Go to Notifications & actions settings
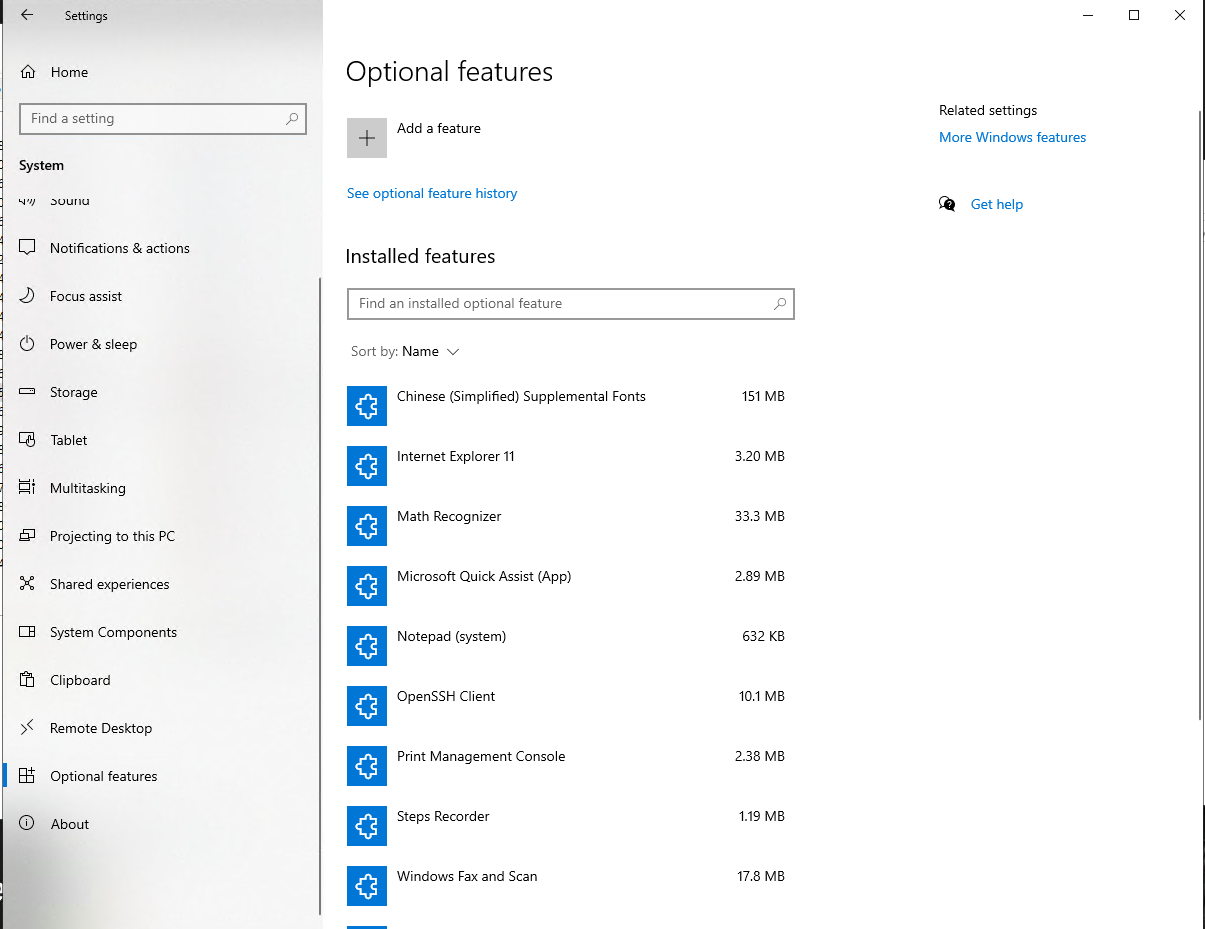The height and width of the screenshot is (929, 1205). tap(119, 248)
